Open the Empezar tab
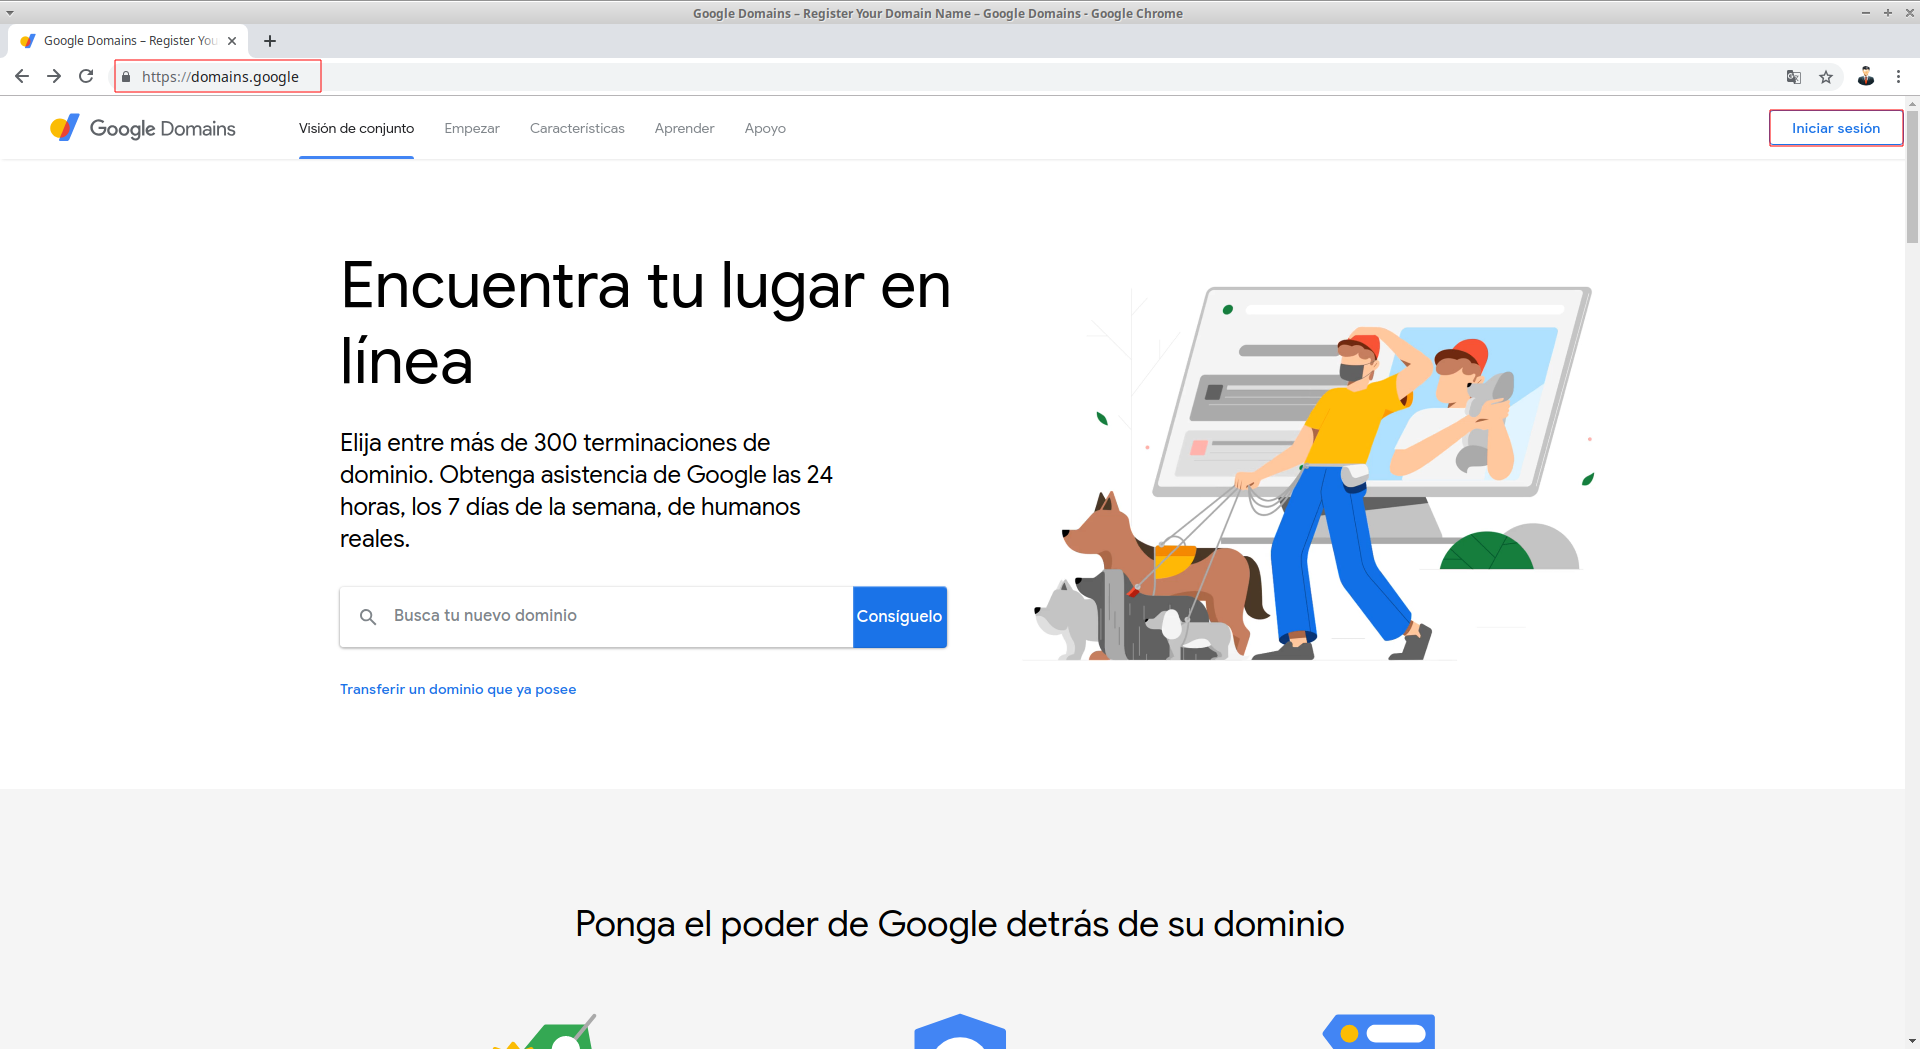This screenshot has width=1920, height=1049. [472, 128]
